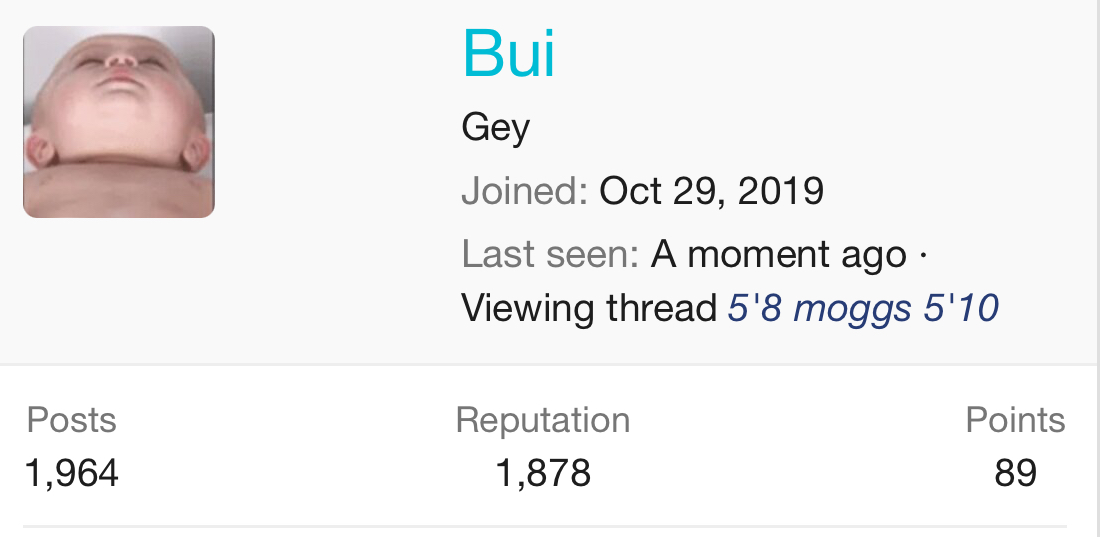
Task: Open the 1,878 reputation count
Action: click(543, 473)
